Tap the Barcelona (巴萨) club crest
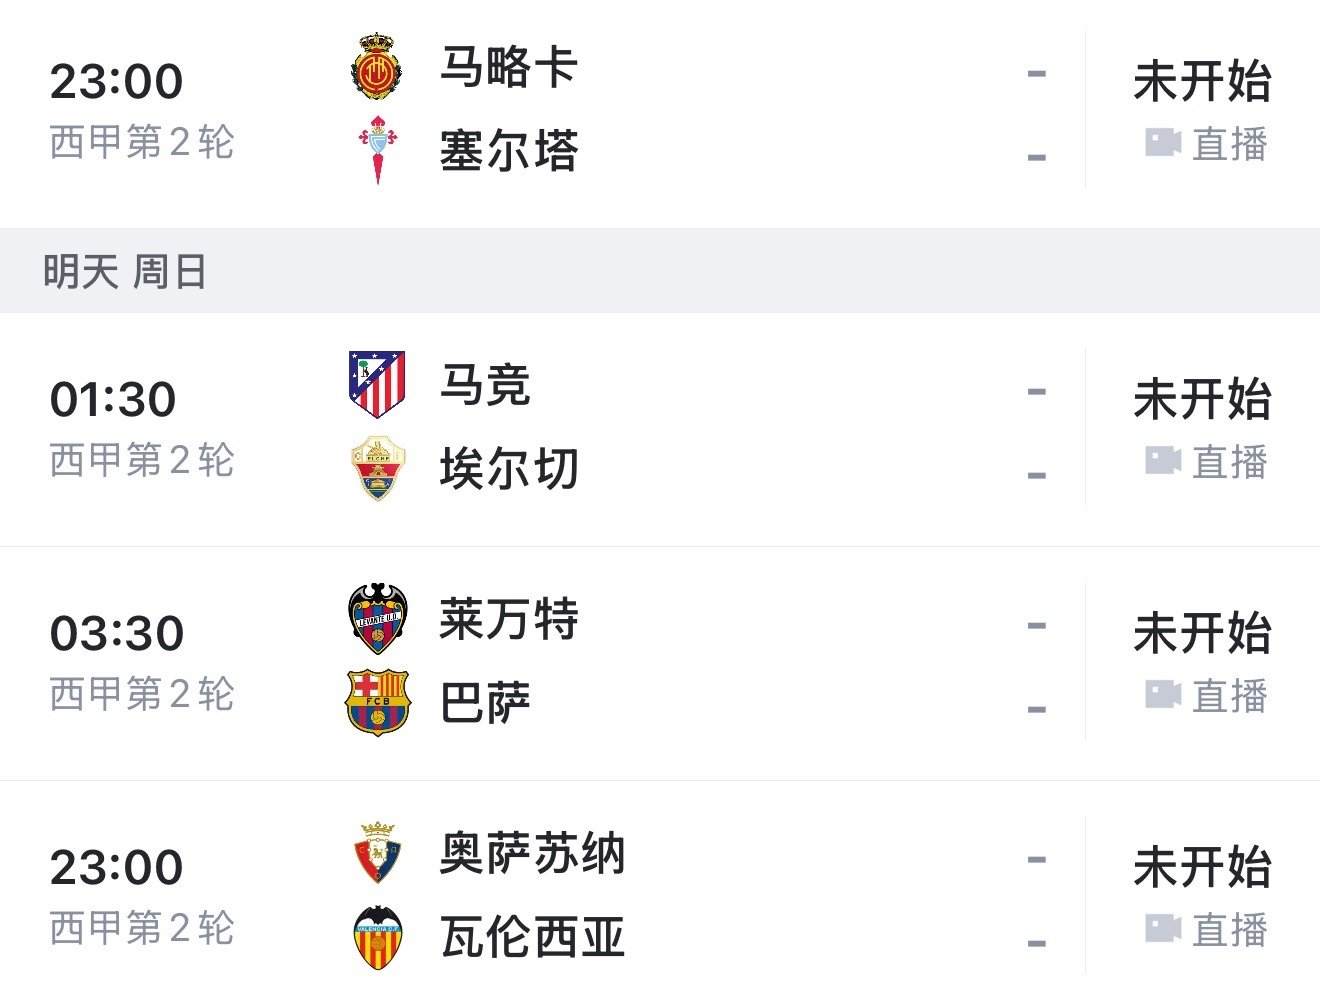 click(x=377, y=703)
